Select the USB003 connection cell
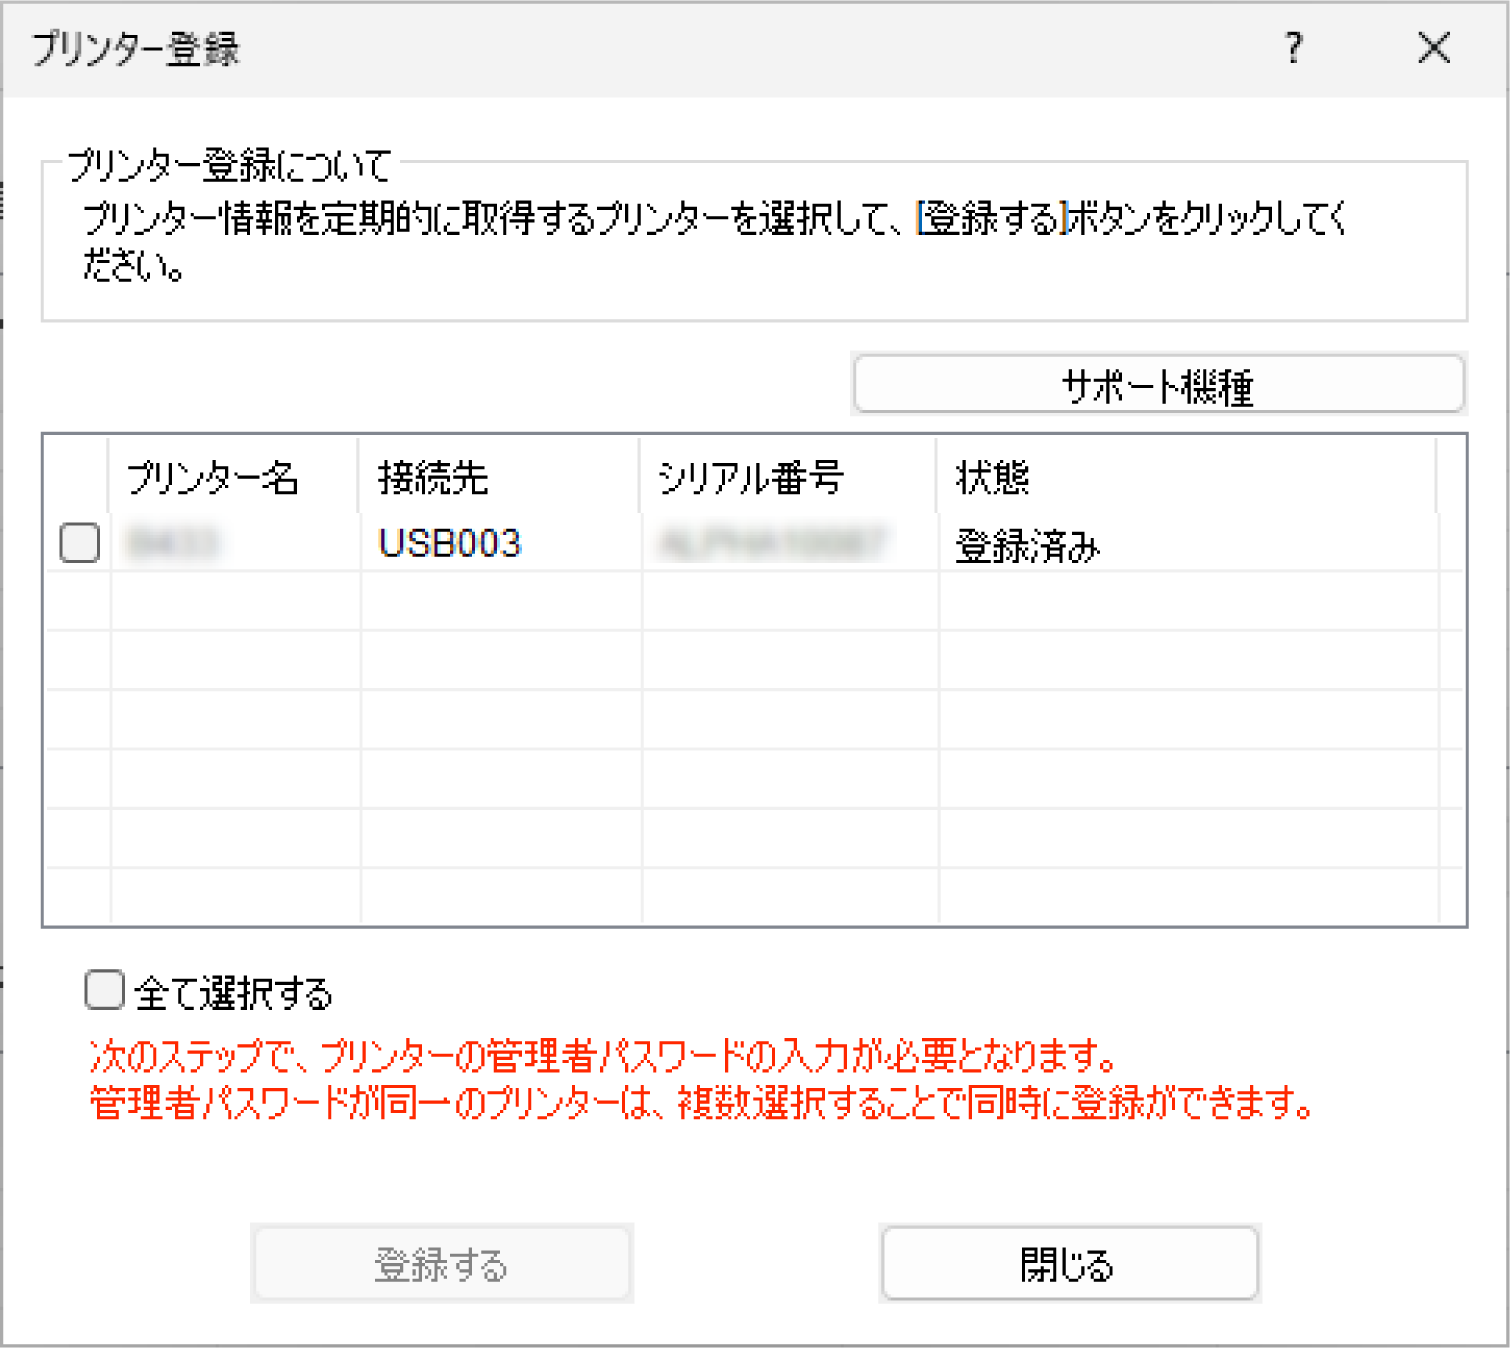The height and width of the screenshot is (1348, 1510). tap(449, 543)
